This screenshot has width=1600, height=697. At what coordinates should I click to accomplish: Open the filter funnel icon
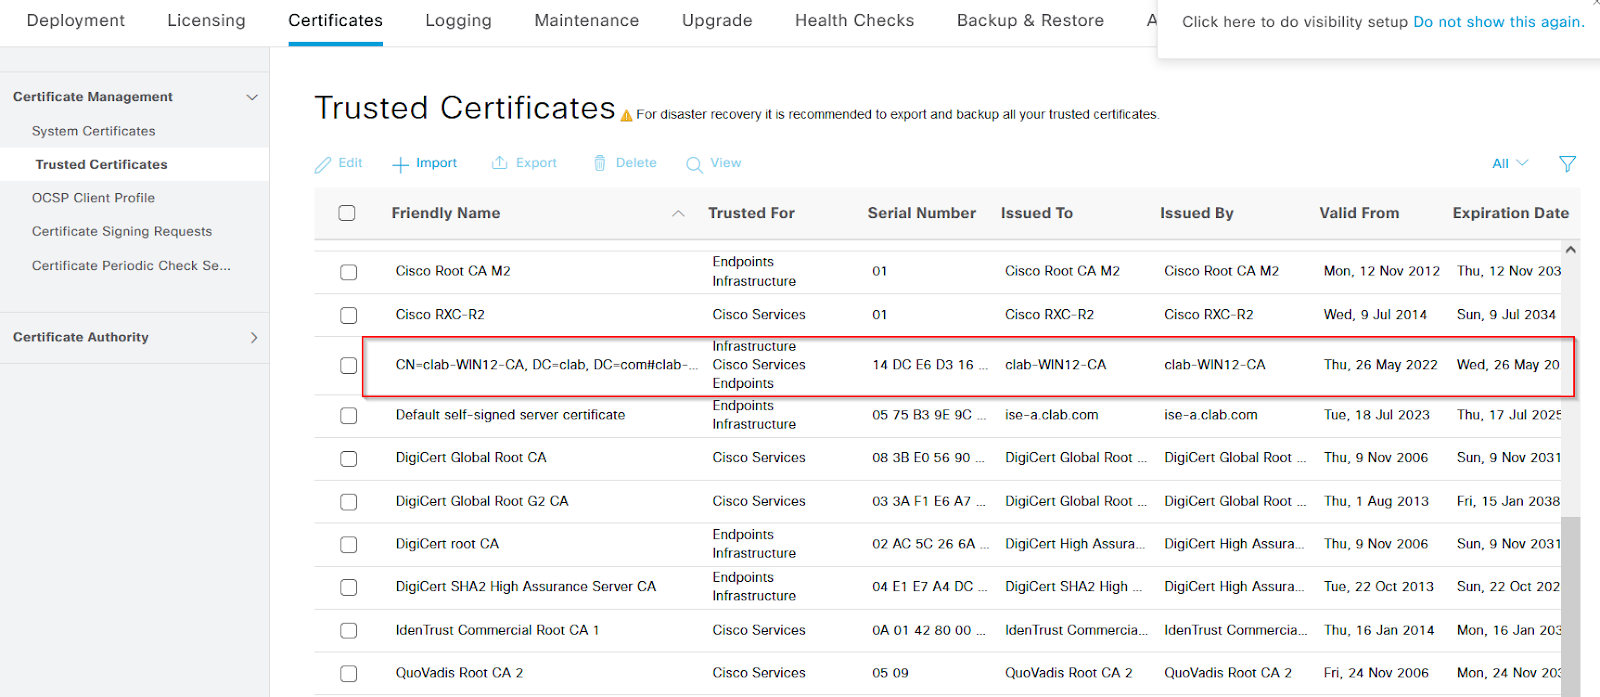point(1567,163)
